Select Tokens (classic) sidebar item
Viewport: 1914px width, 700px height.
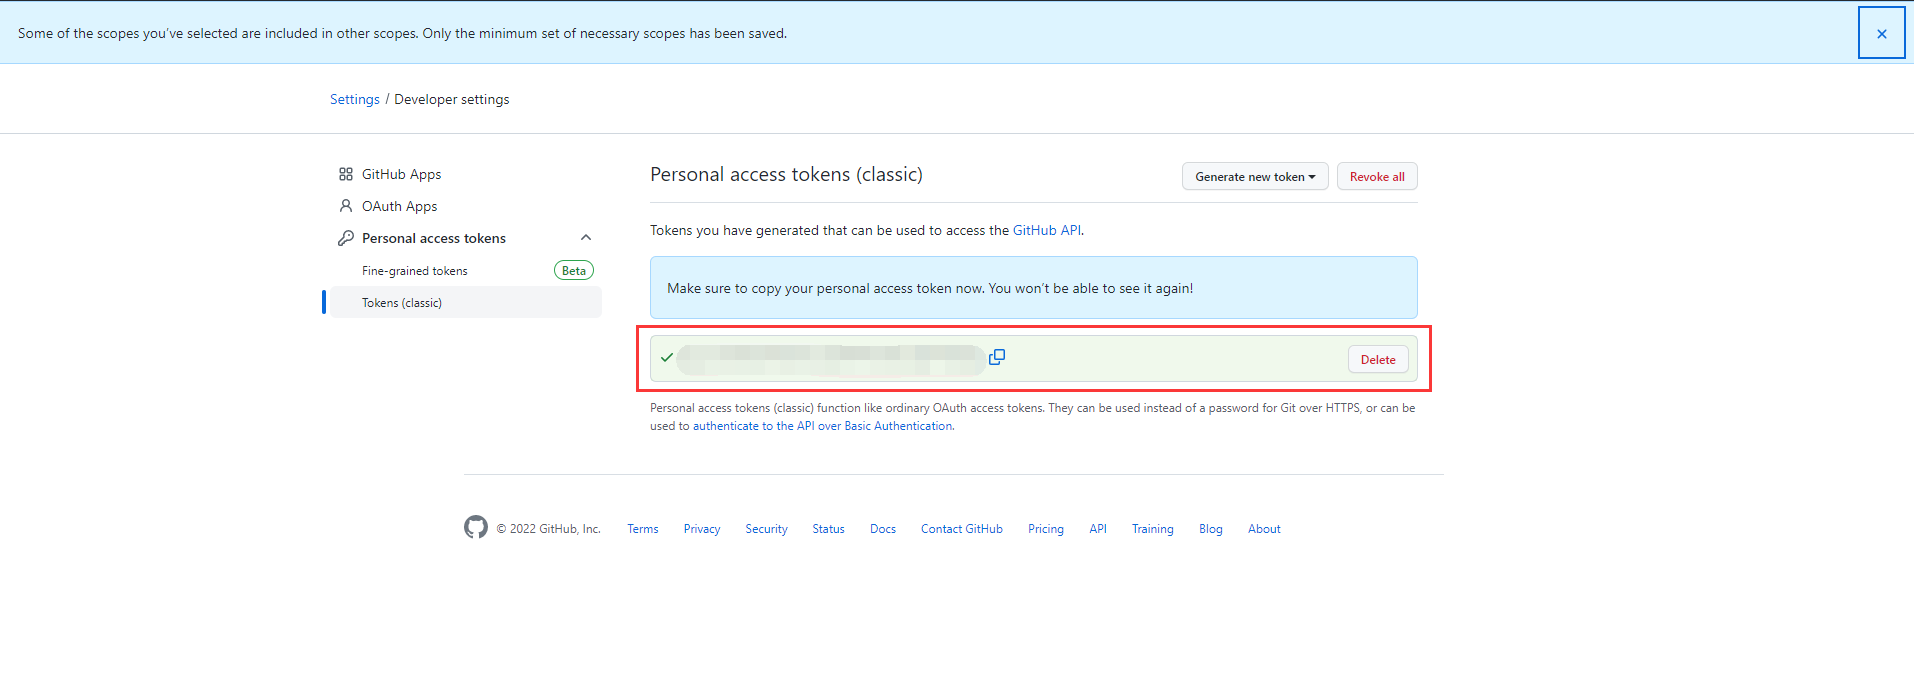coord(466,302)
